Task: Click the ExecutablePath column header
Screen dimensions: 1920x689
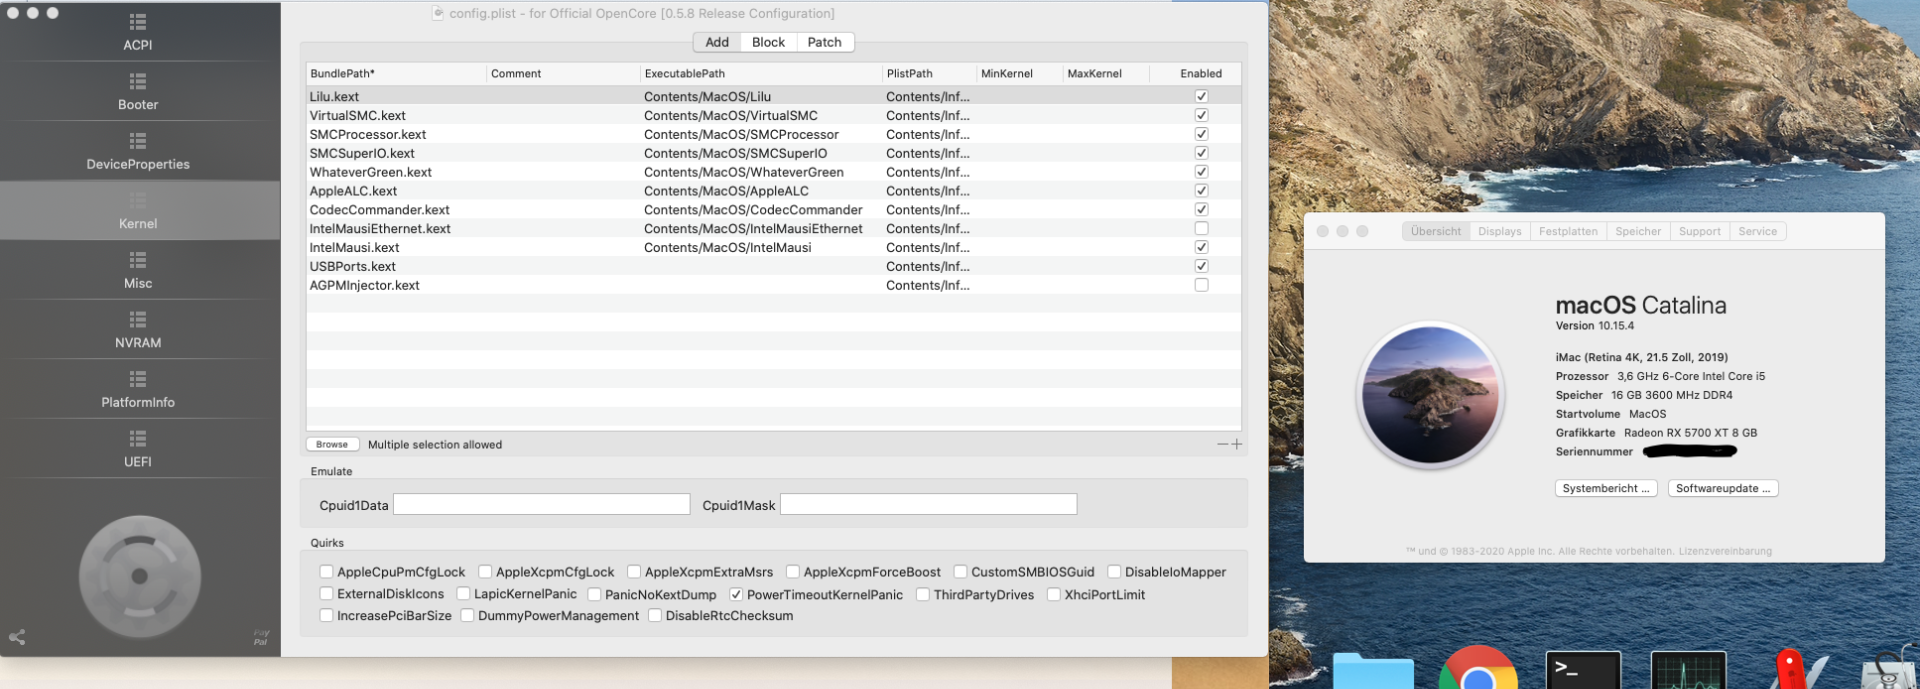Action: (x=761, y=73)
